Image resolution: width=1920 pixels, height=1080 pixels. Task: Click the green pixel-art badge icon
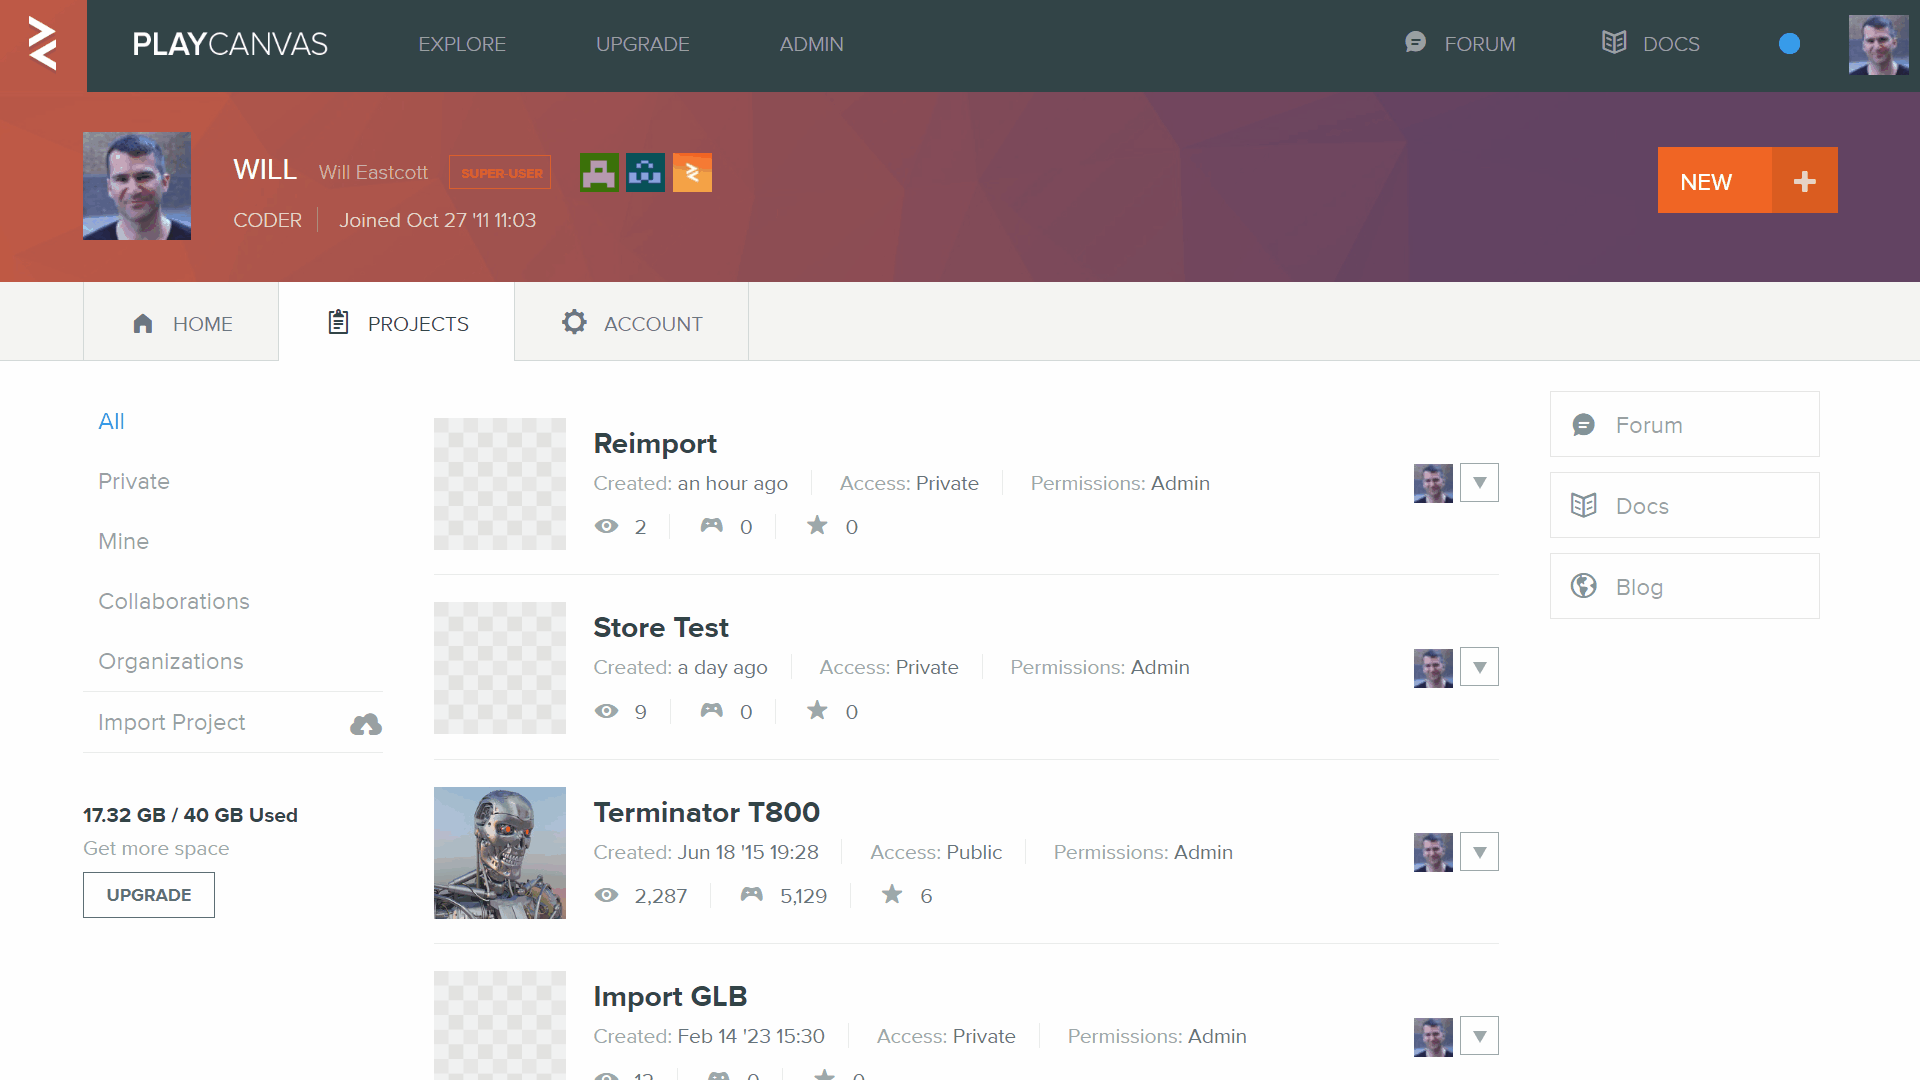[x=599, y=172]
